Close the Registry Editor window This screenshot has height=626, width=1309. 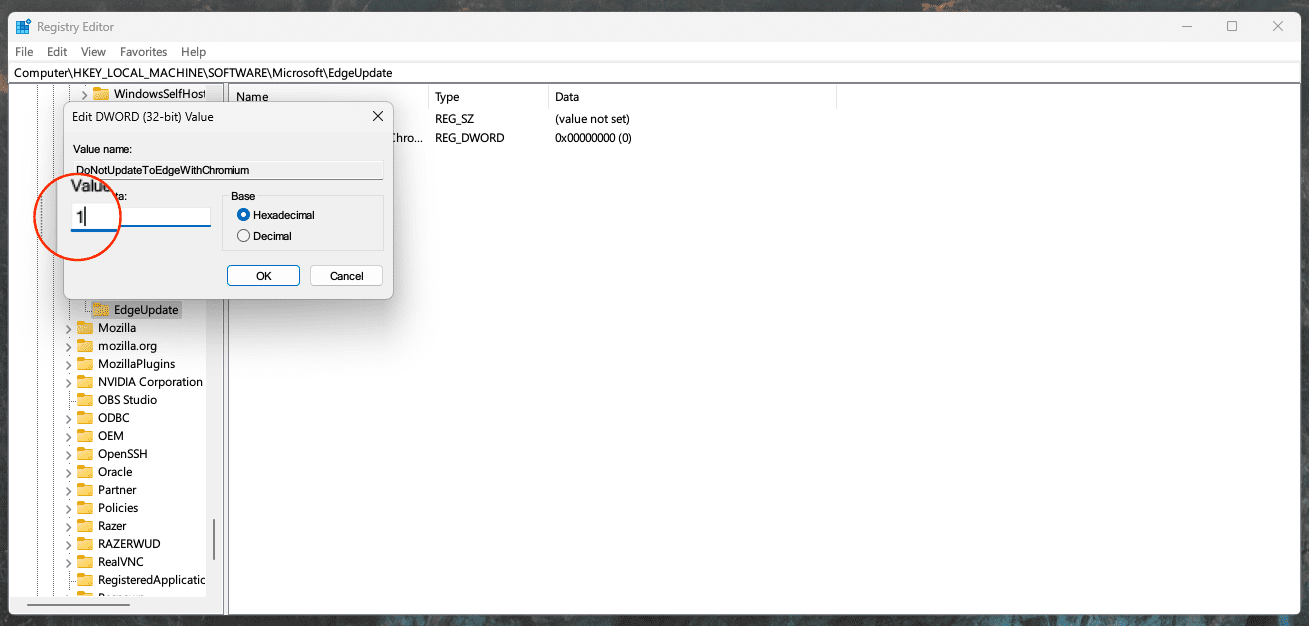[x=1277, y=27]
